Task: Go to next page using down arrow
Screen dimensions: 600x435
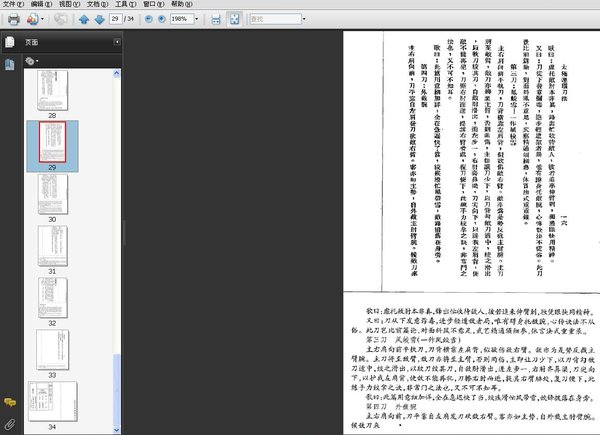Action: click(x=99, y=19)
